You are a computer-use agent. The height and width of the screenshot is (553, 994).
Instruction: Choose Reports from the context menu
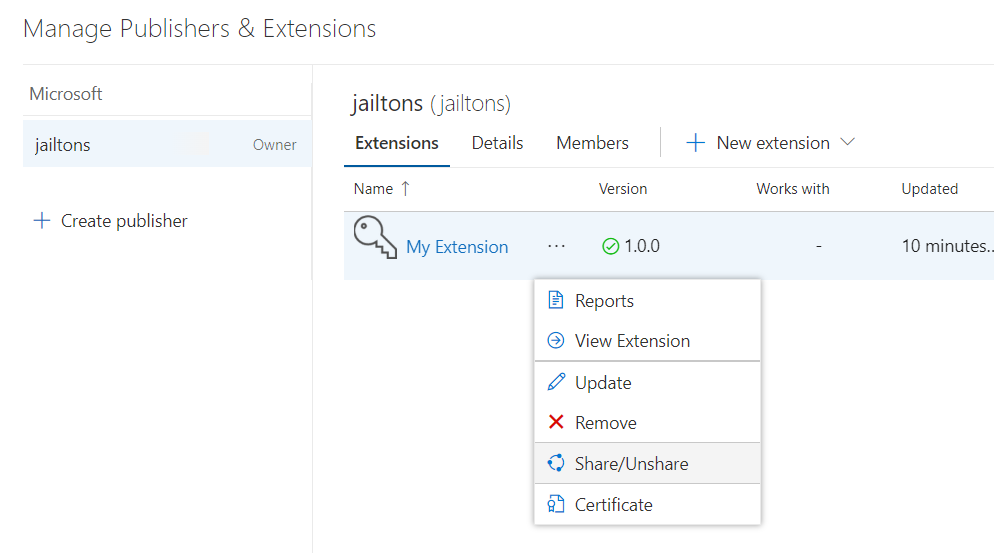coord(647,301)
